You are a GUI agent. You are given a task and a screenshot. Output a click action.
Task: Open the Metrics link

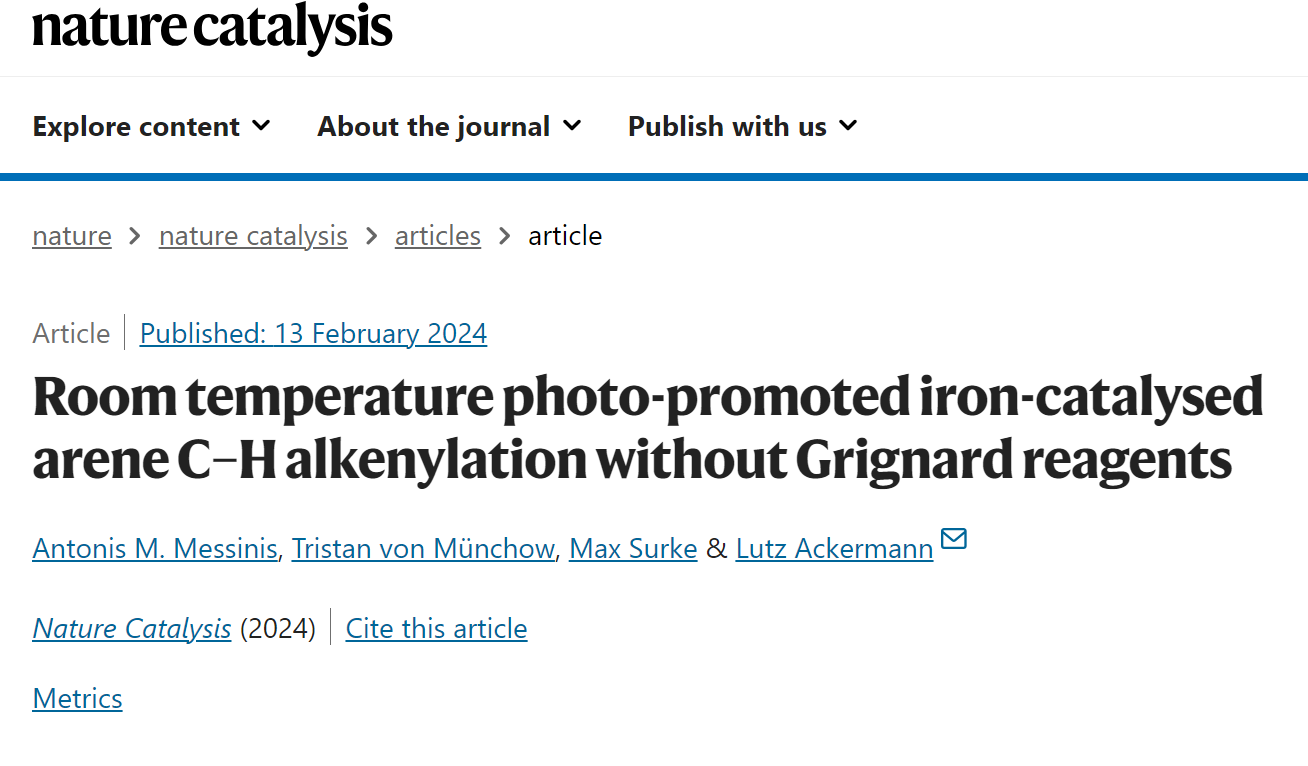coord(77,698)
